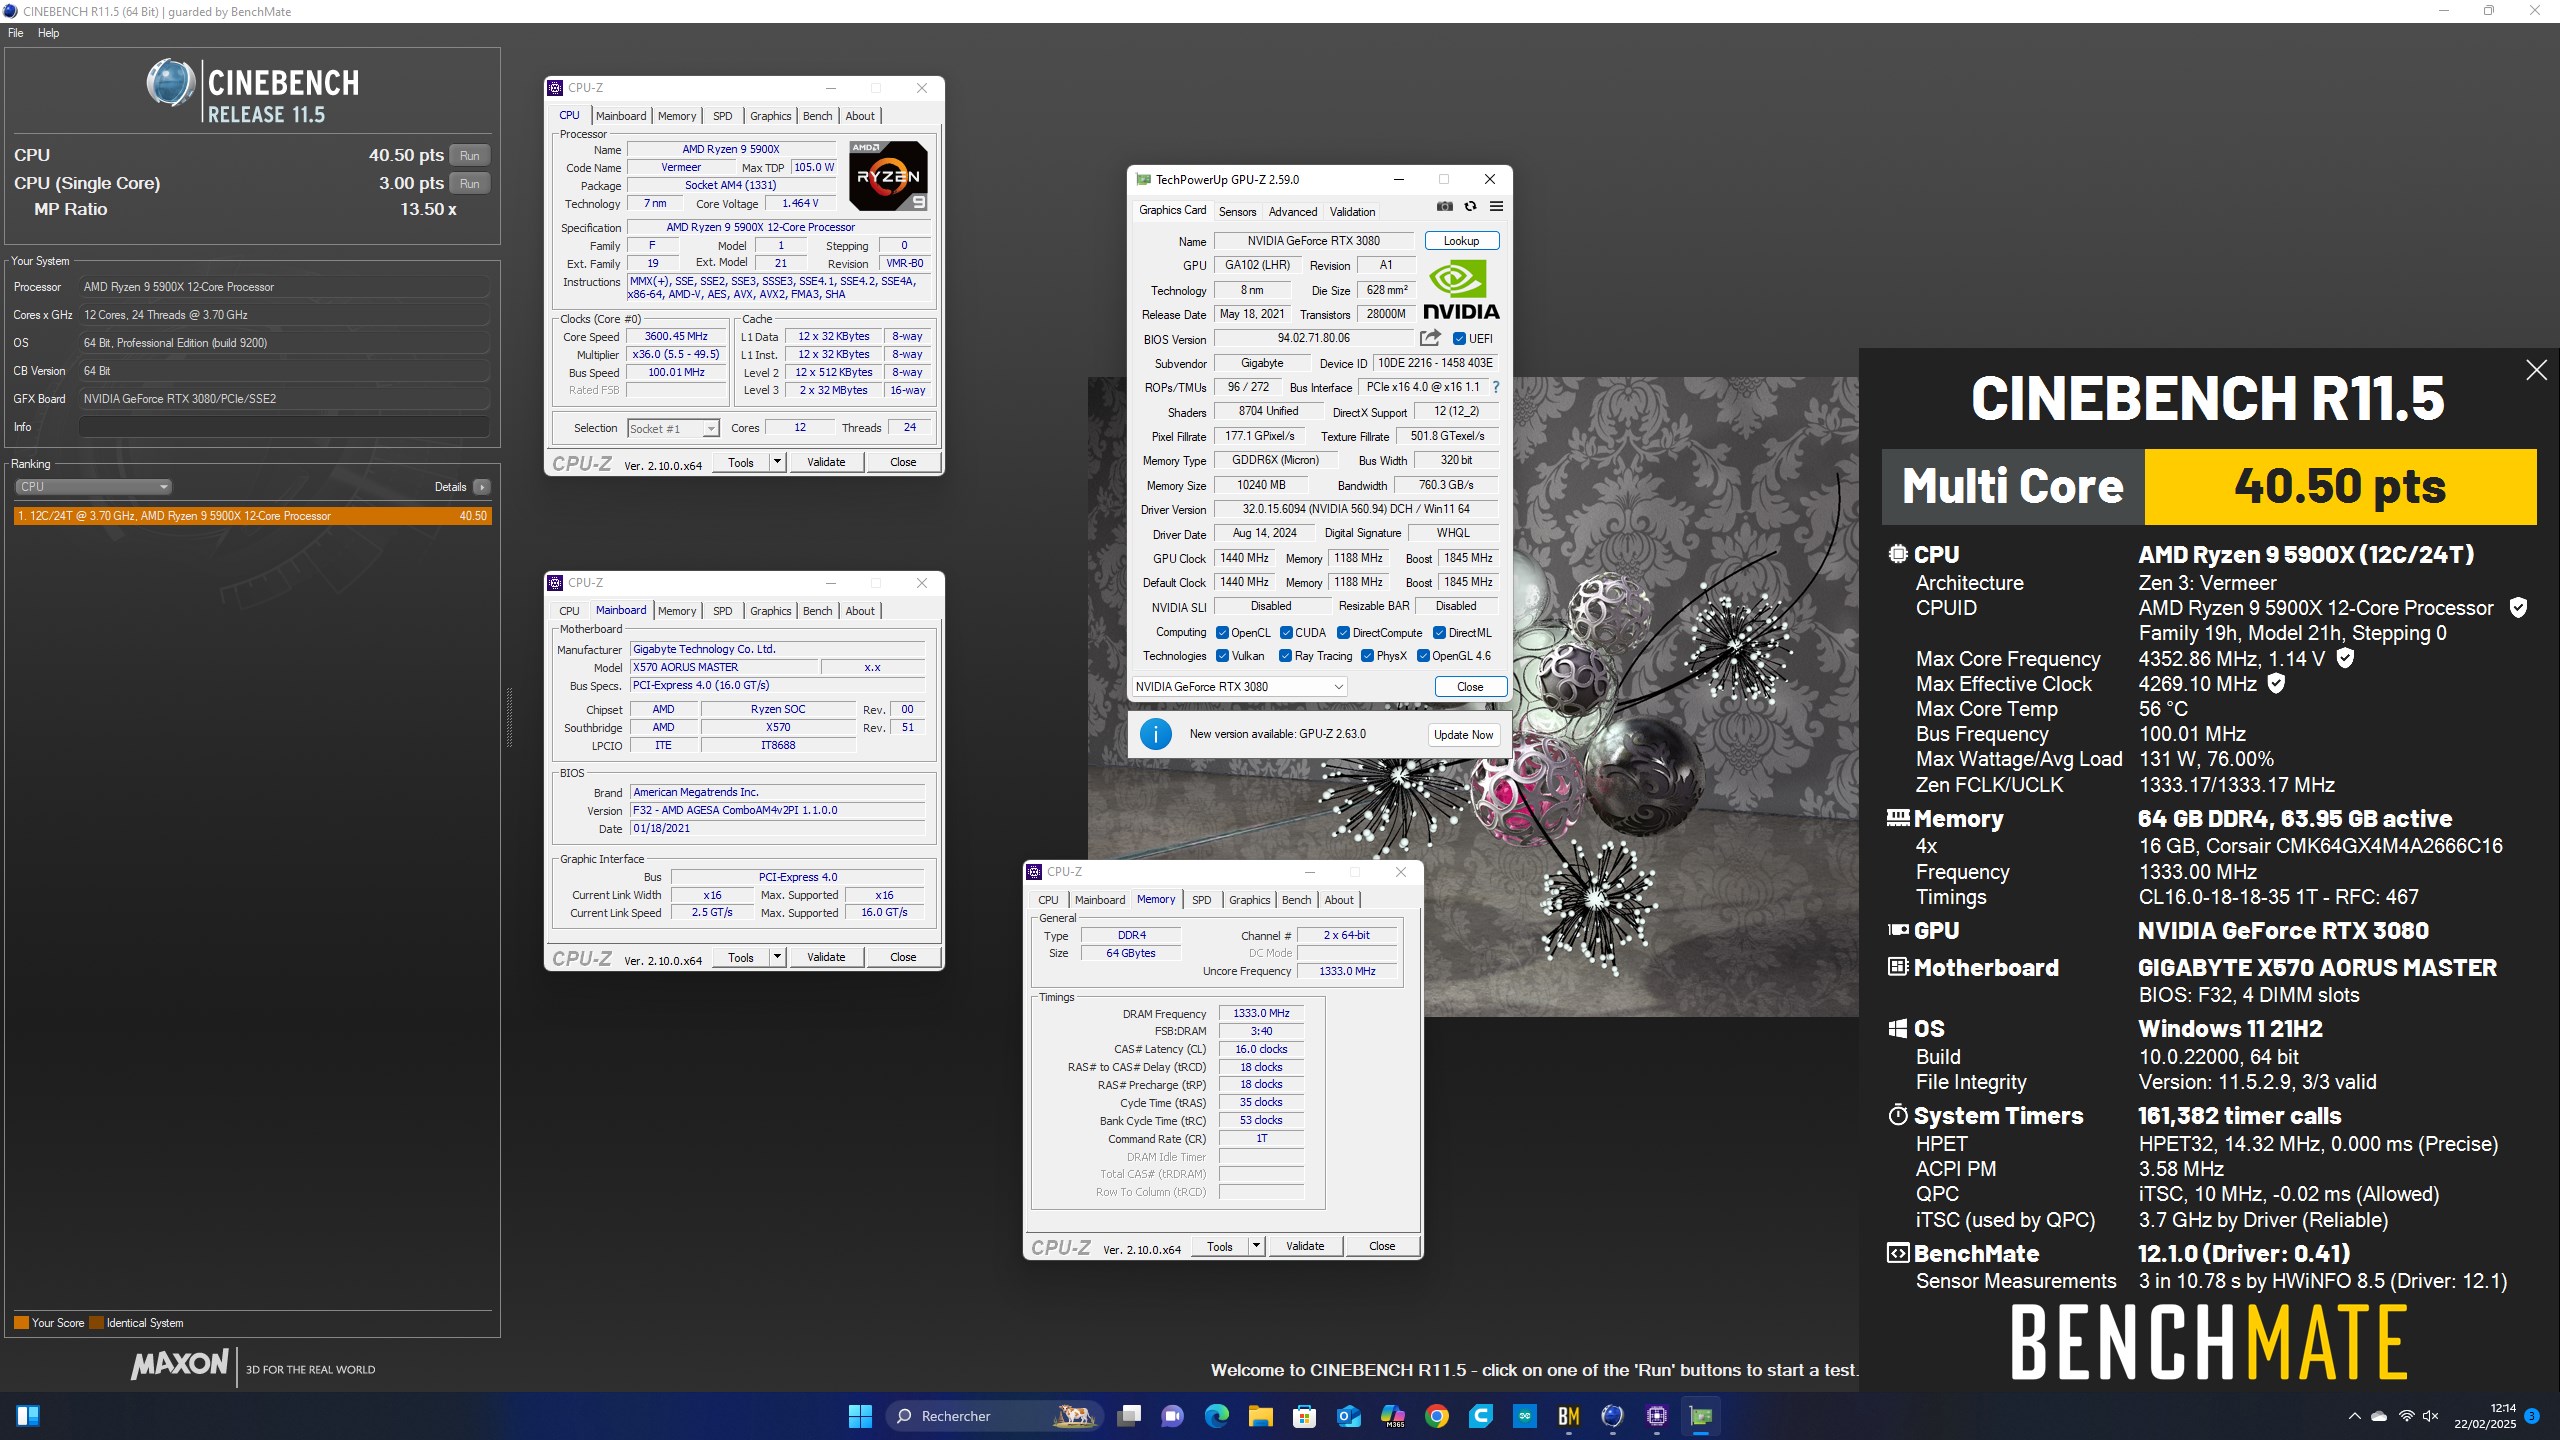
Task: Run the CPU (Single Core) test
Action: pyautogui.click(x=470, y=183)
